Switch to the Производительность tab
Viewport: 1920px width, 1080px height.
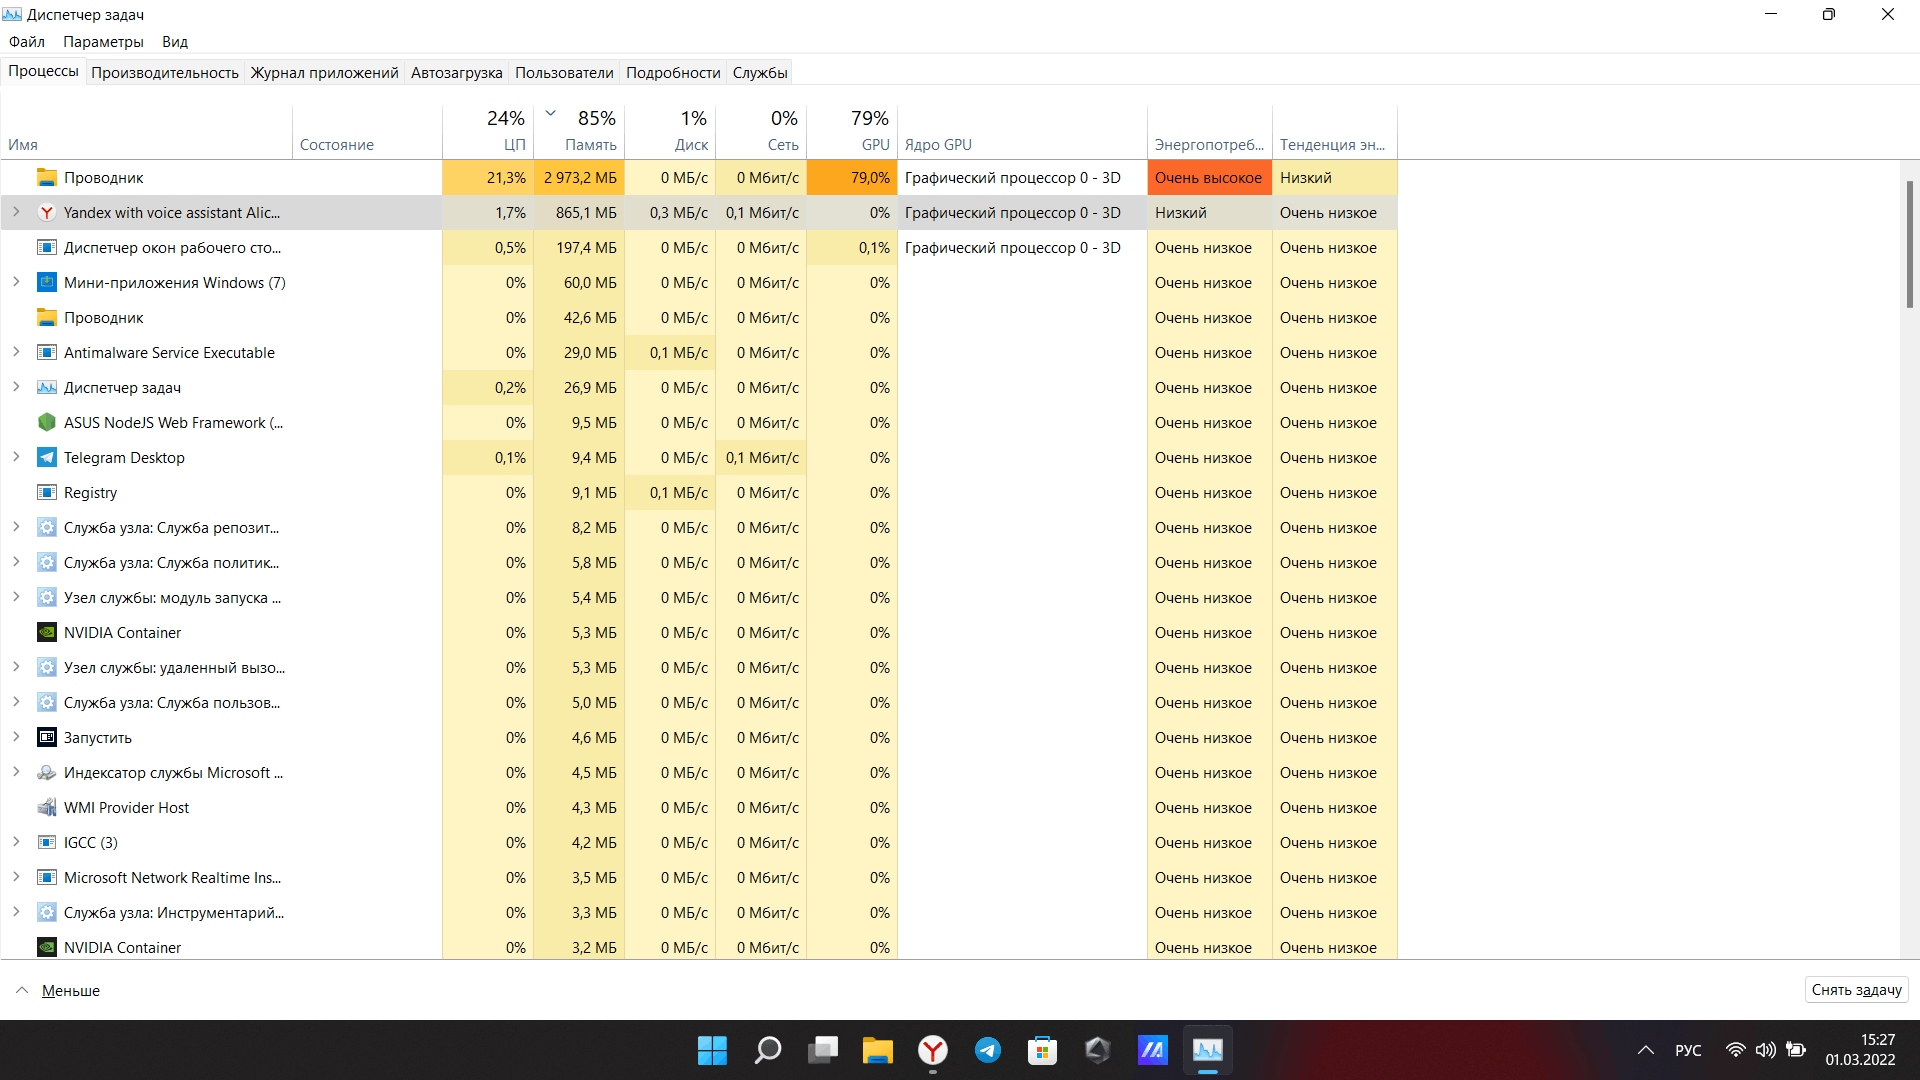click(165, 72)
